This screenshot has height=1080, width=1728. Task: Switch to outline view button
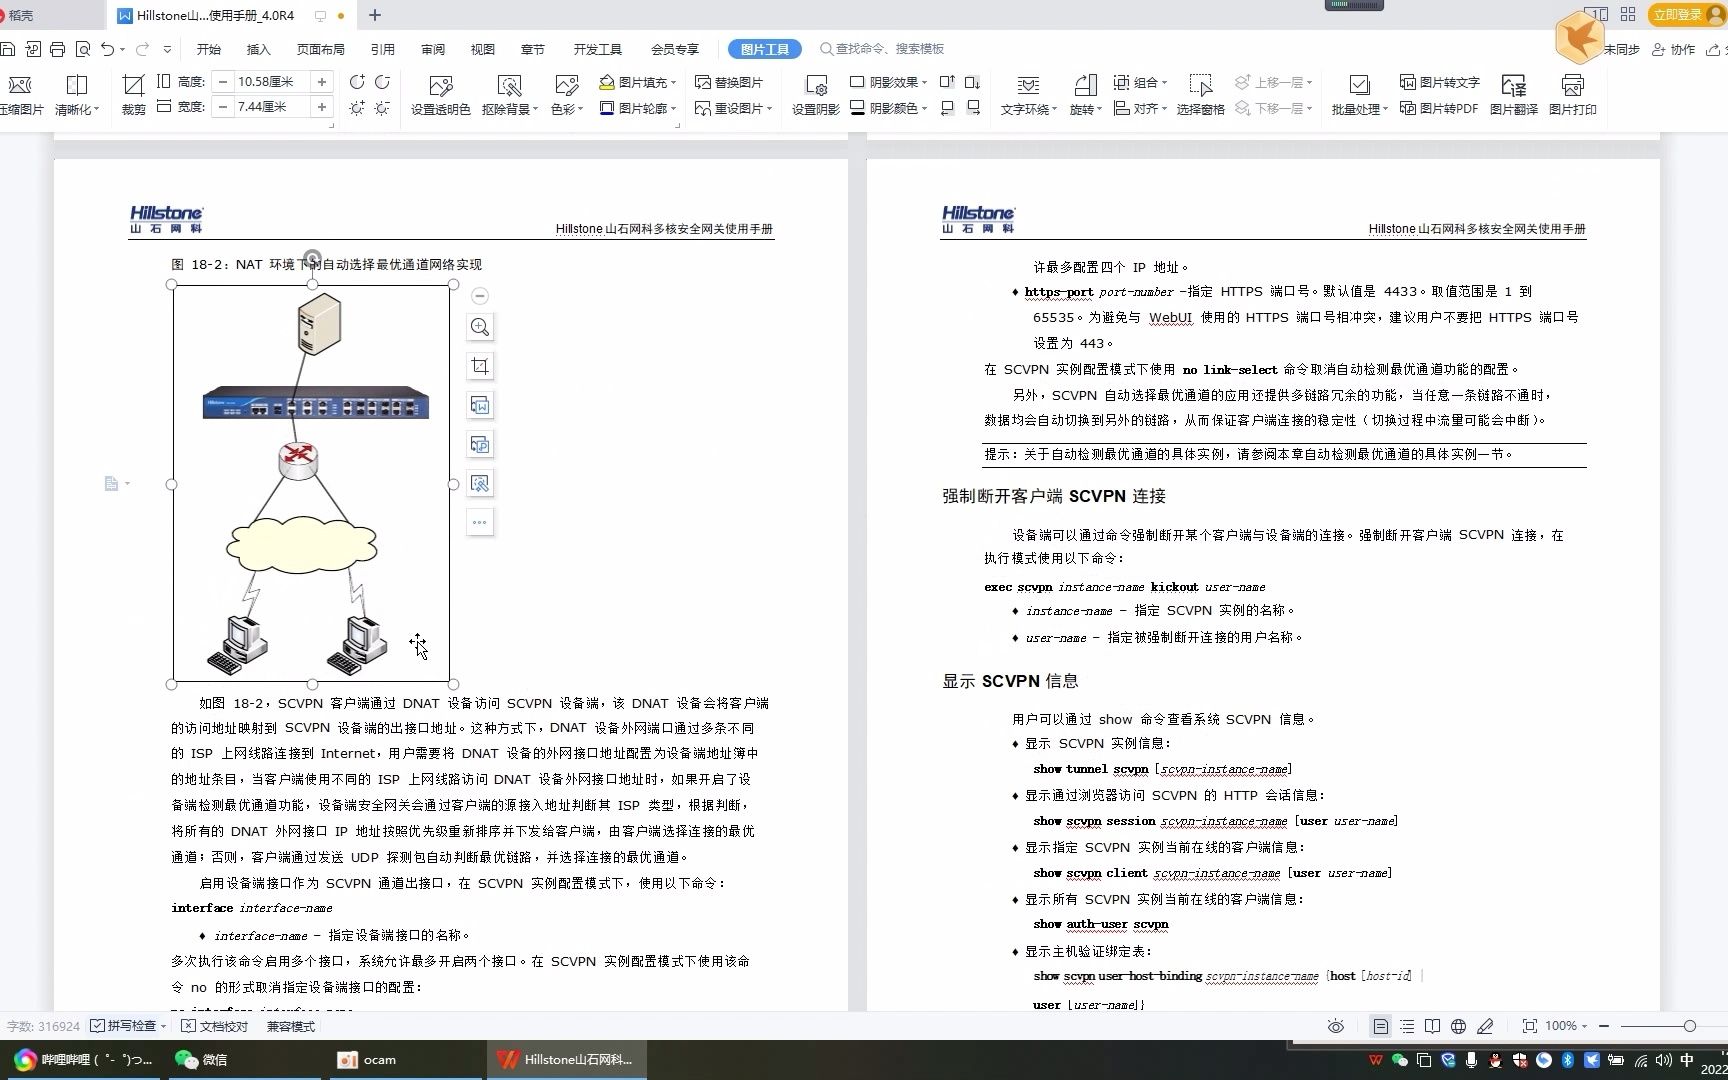coord(1407,1026)
